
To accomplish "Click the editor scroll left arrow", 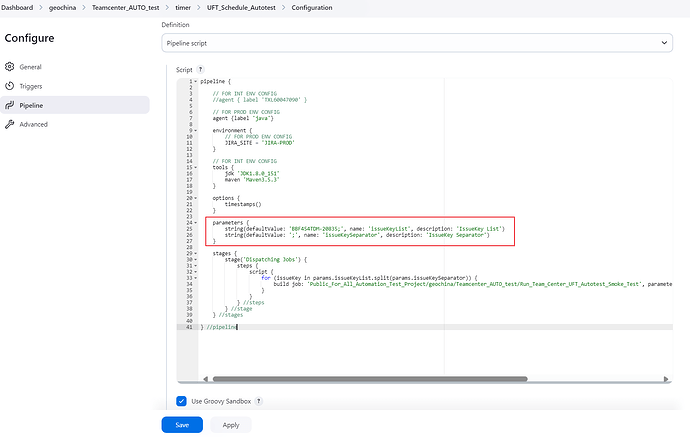I will (206, 379).
